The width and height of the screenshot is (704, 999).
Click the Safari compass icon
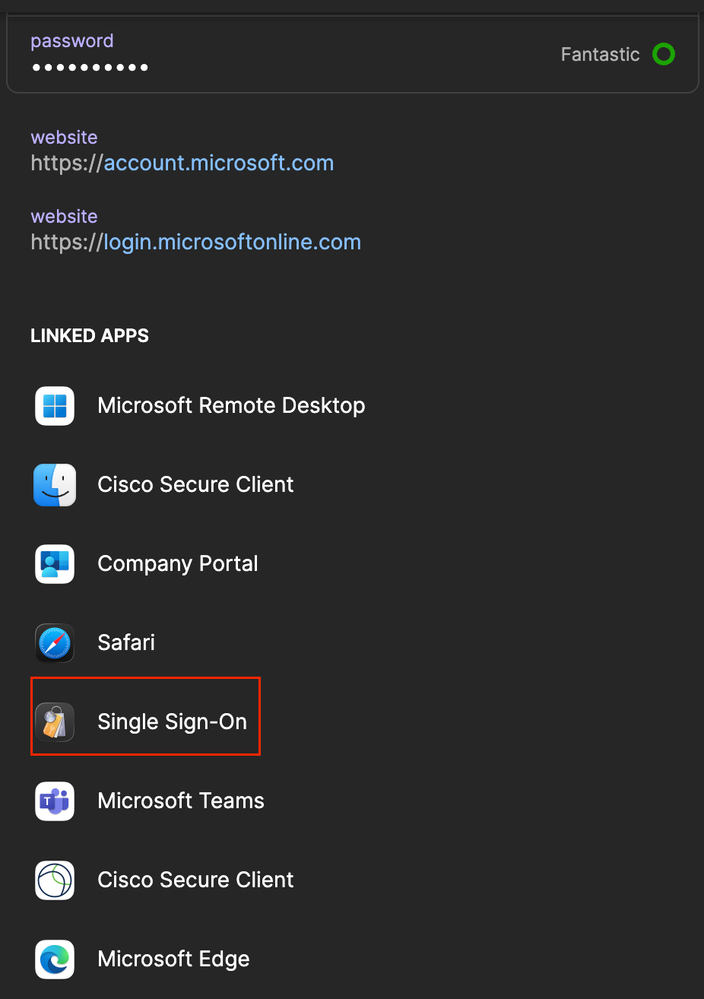click(x=54, y=643)
